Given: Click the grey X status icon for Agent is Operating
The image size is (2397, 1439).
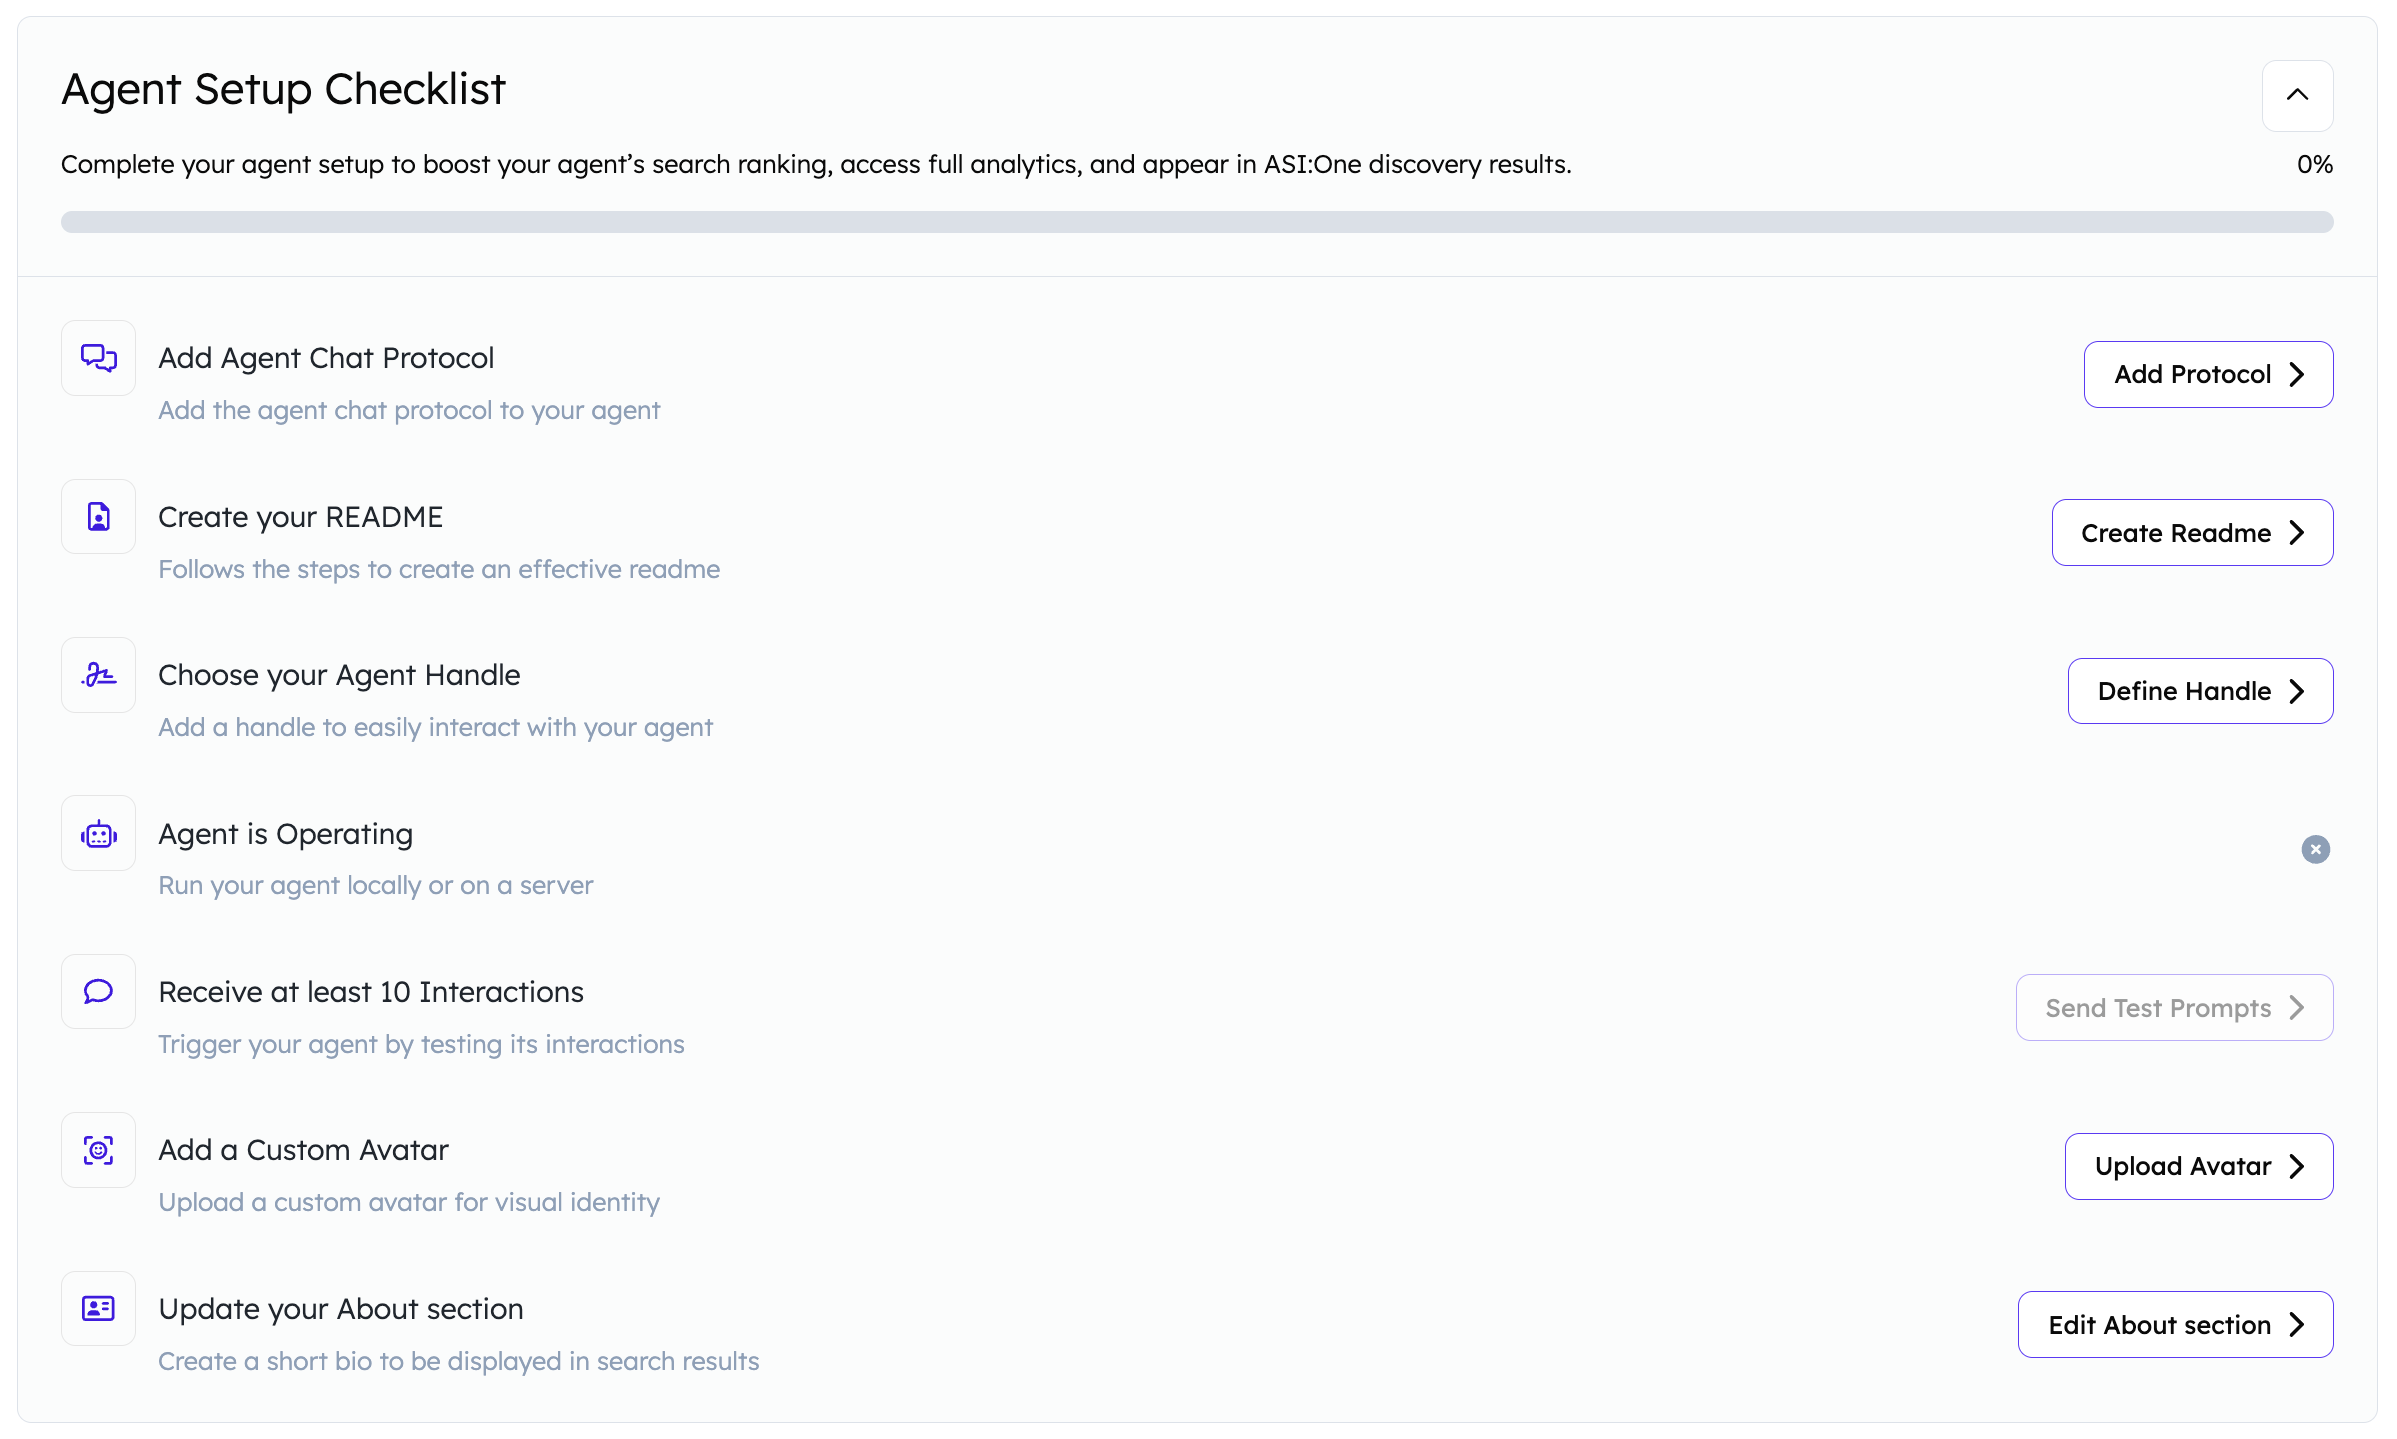Looking at the screenshot, I should point(2315,849).
